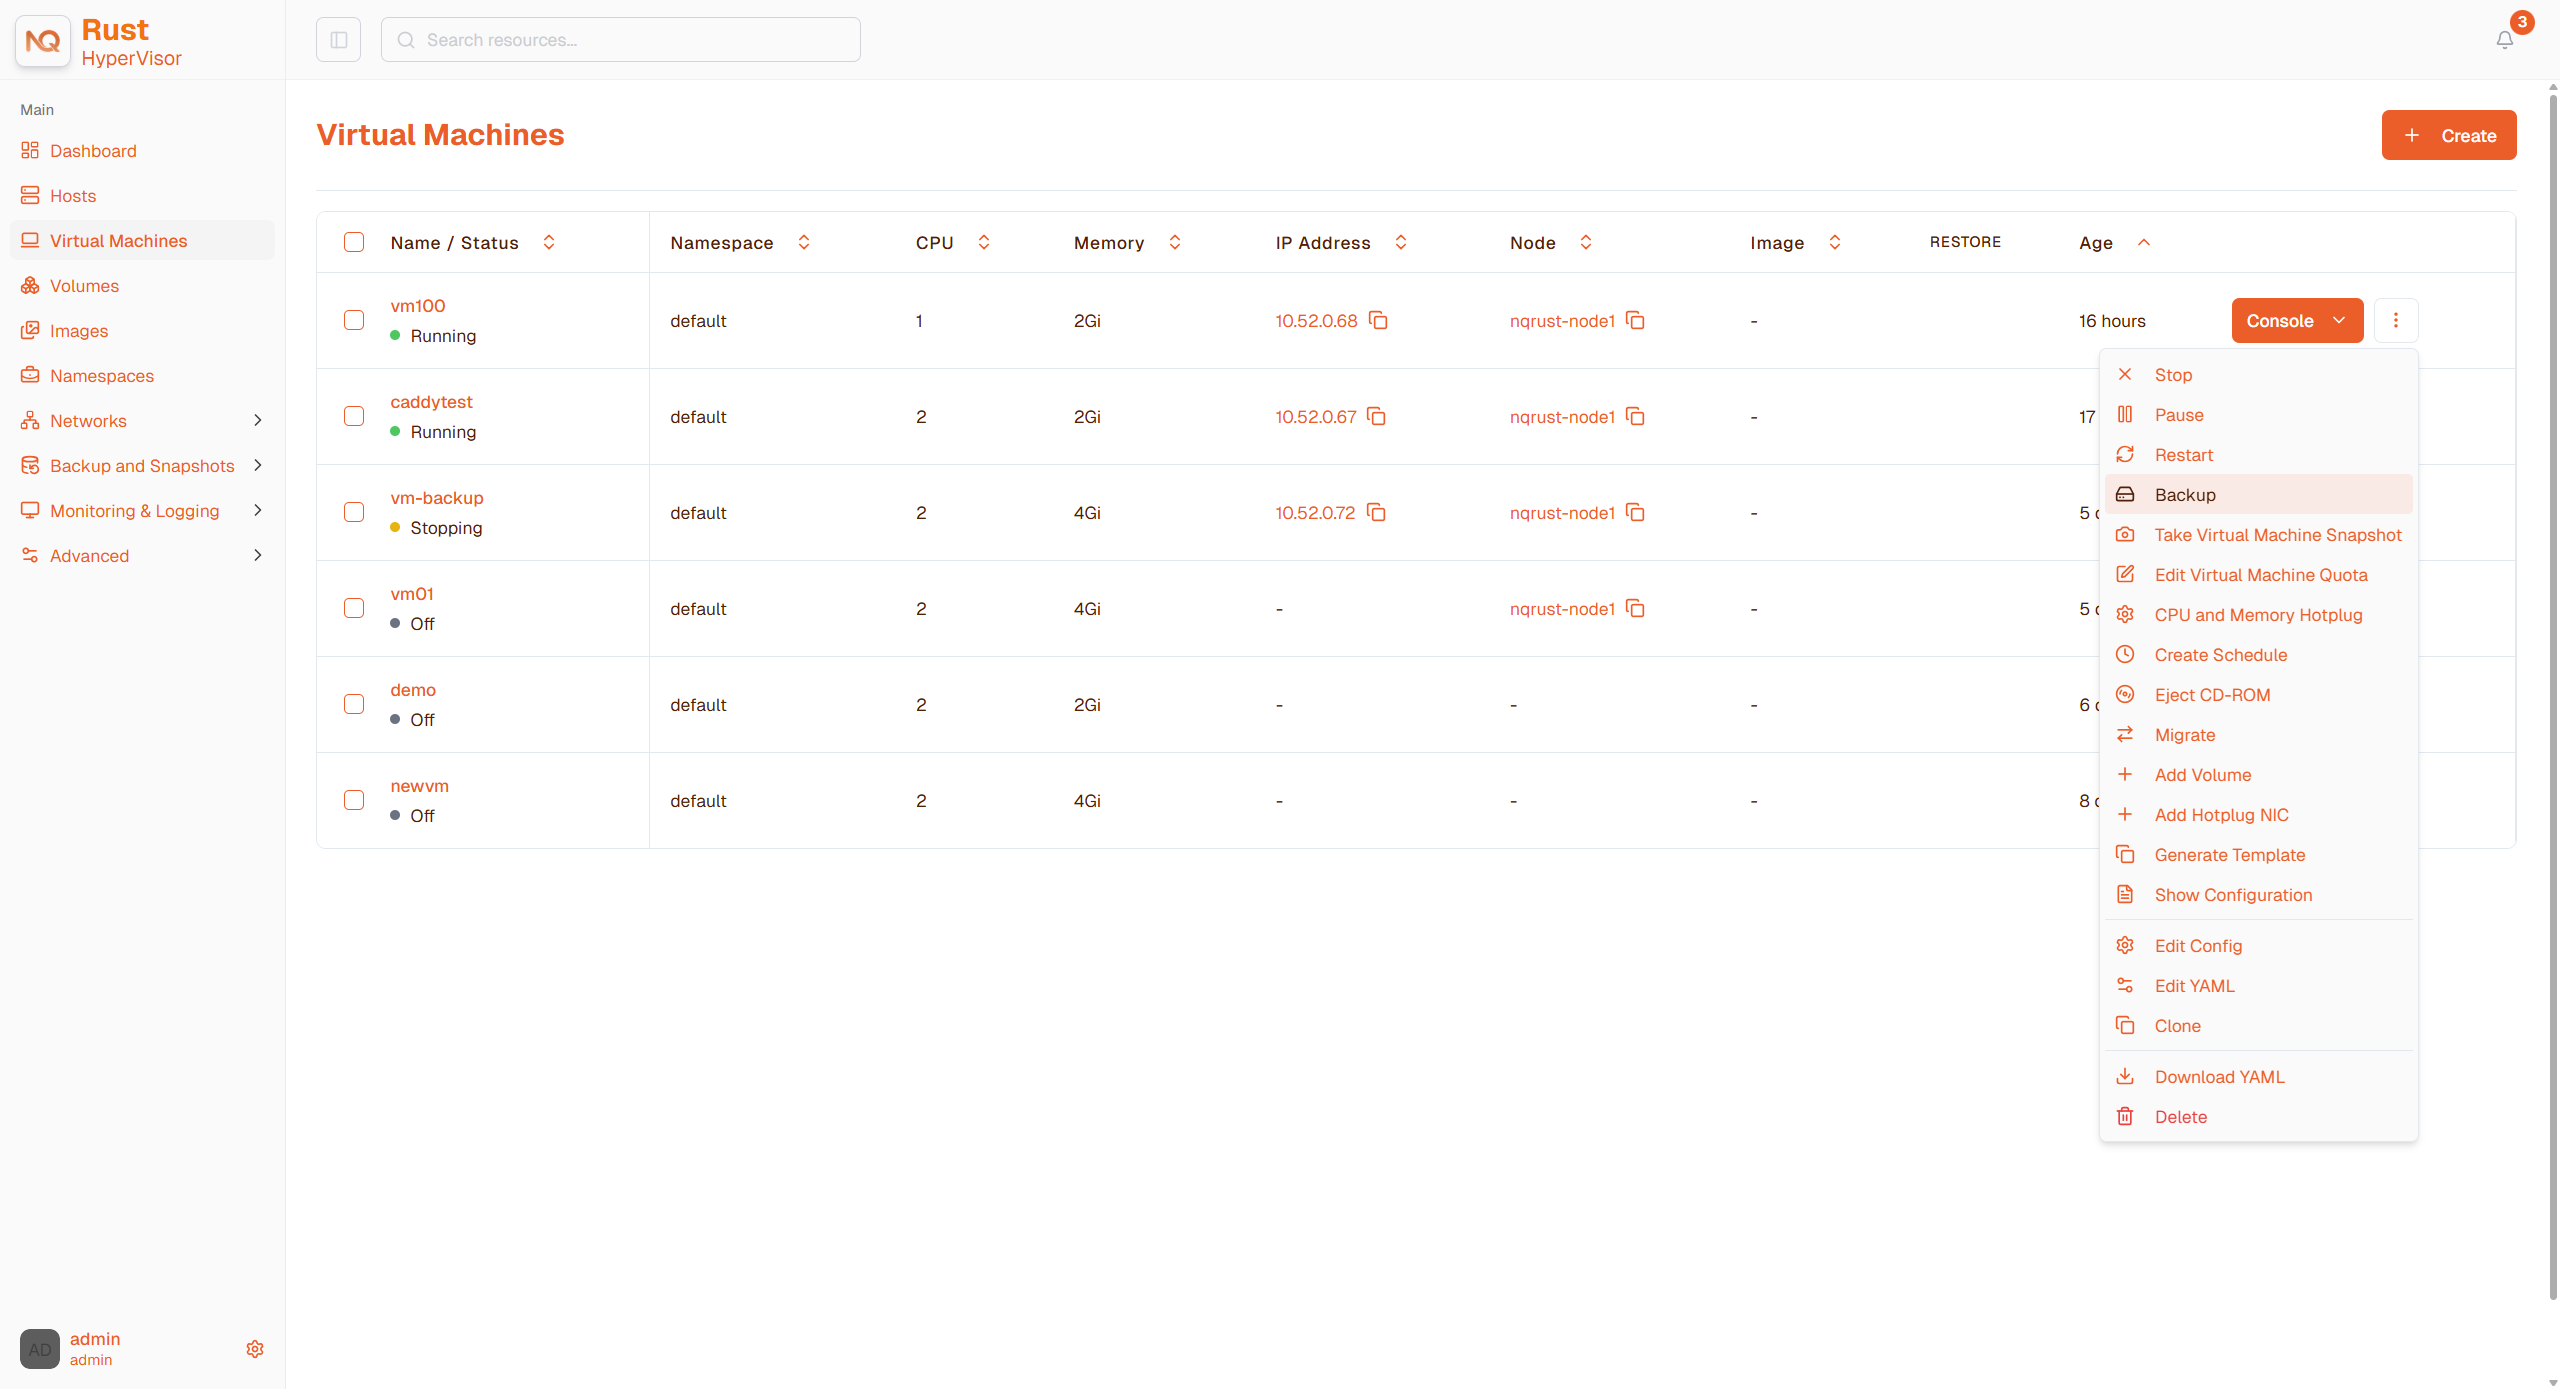
Task: Check the caddytest row checkbox
Action: coord(354,416)
